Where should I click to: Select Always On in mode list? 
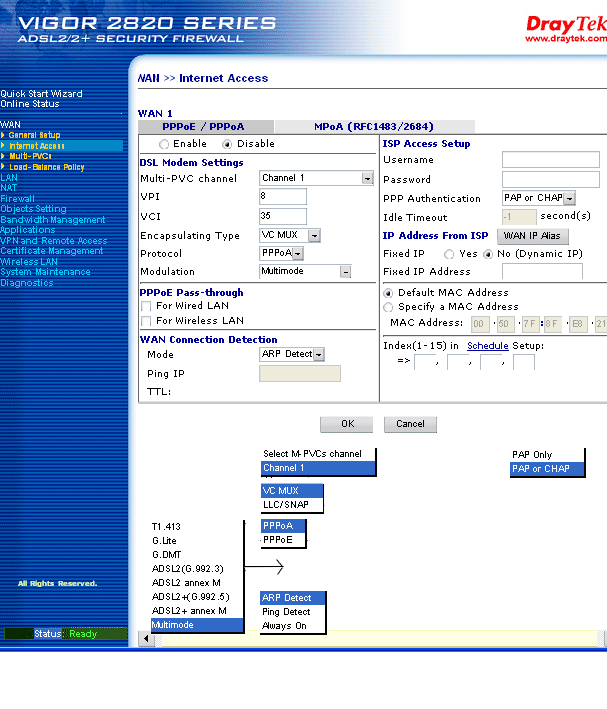click(293, 626)
